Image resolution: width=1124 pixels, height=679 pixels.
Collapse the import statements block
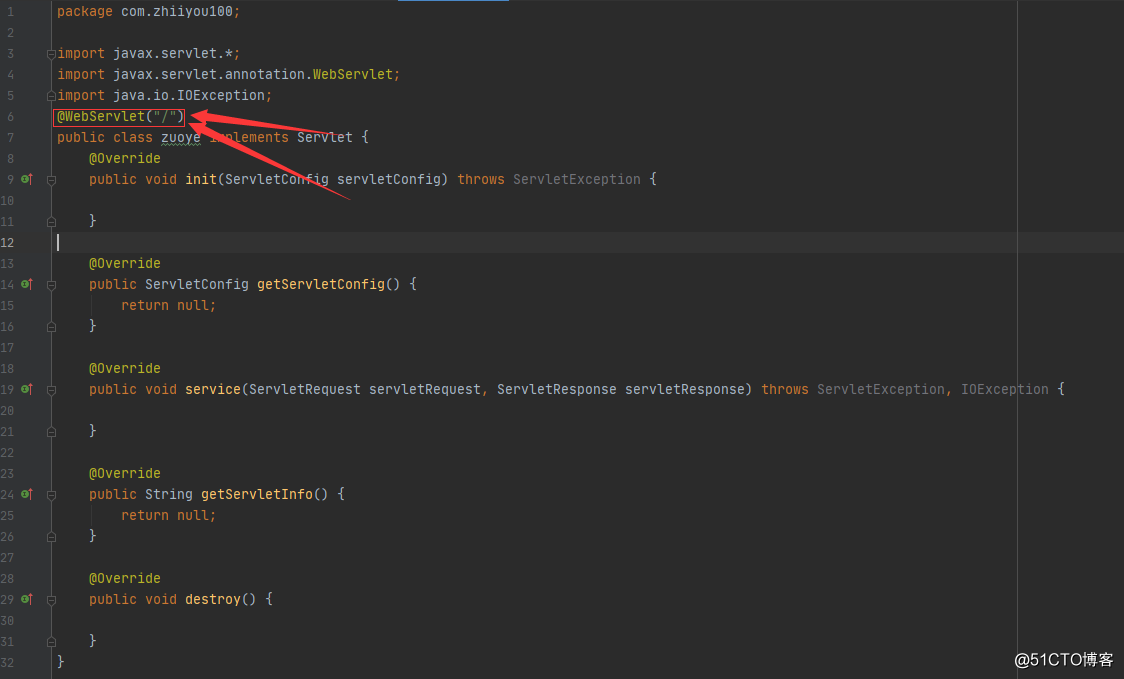pos(51,54)
